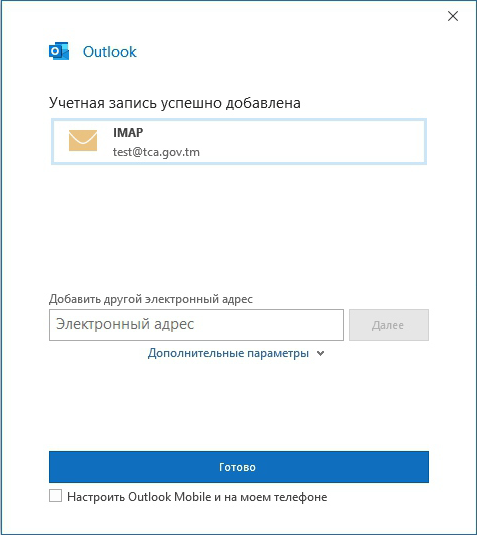
Task: Click the heading "Учетная запись успешно добавлена"
Action: point(175,103)
